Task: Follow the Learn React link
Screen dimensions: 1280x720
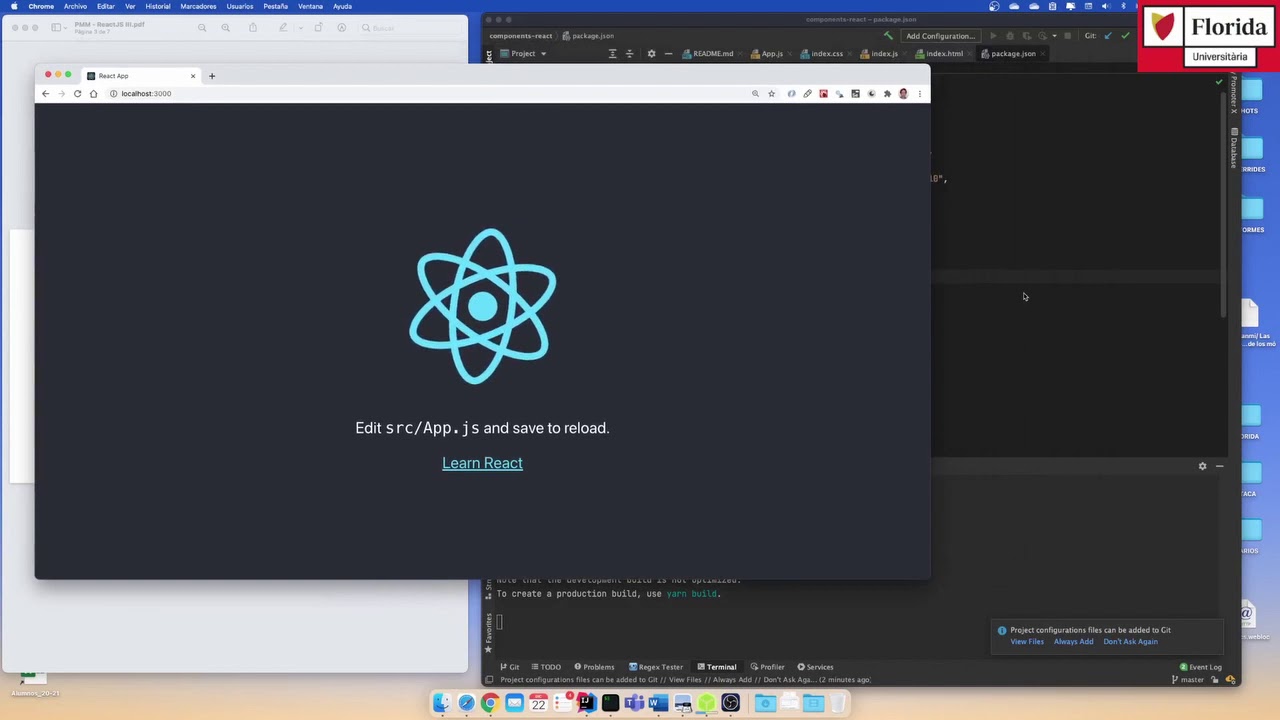Action: 482,463
